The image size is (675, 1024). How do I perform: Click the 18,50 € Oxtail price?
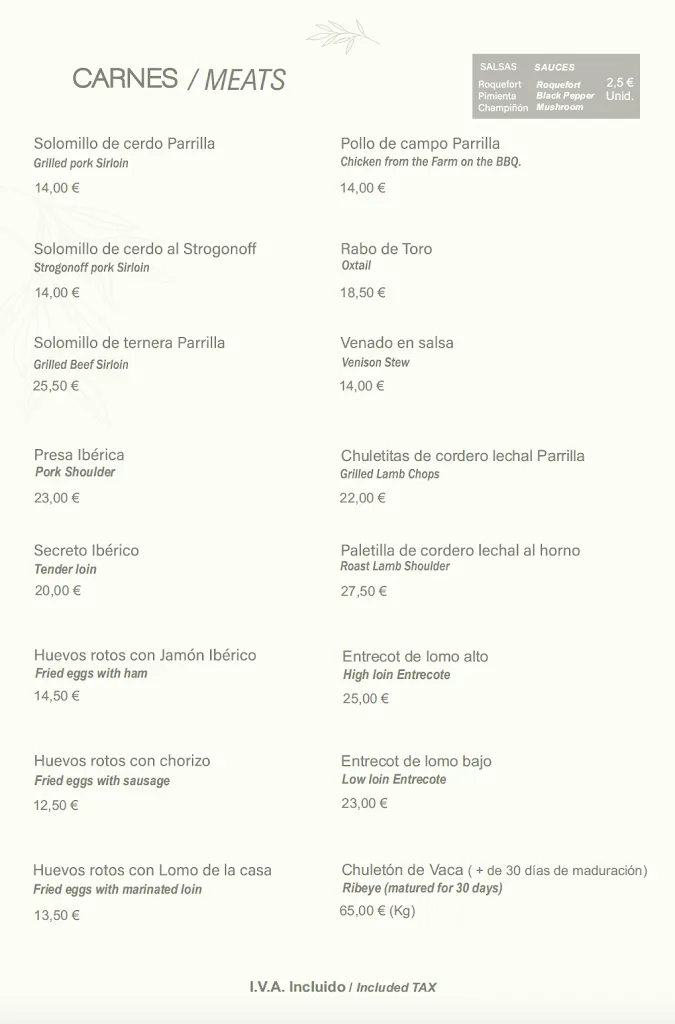pos(363,292)
